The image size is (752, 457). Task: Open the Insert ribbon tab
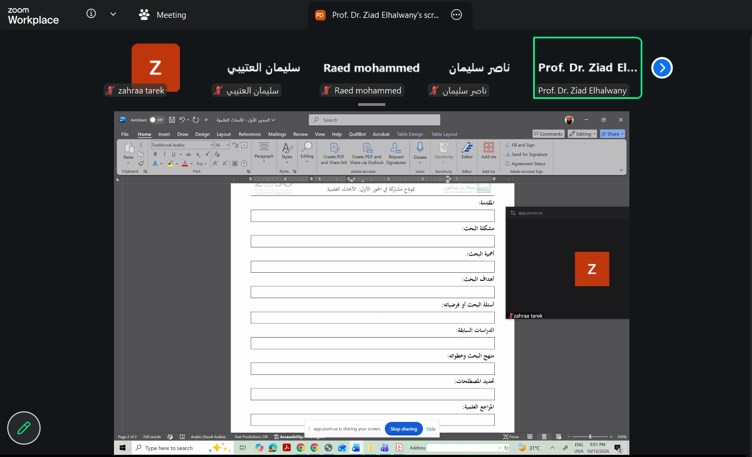(164, 134)
